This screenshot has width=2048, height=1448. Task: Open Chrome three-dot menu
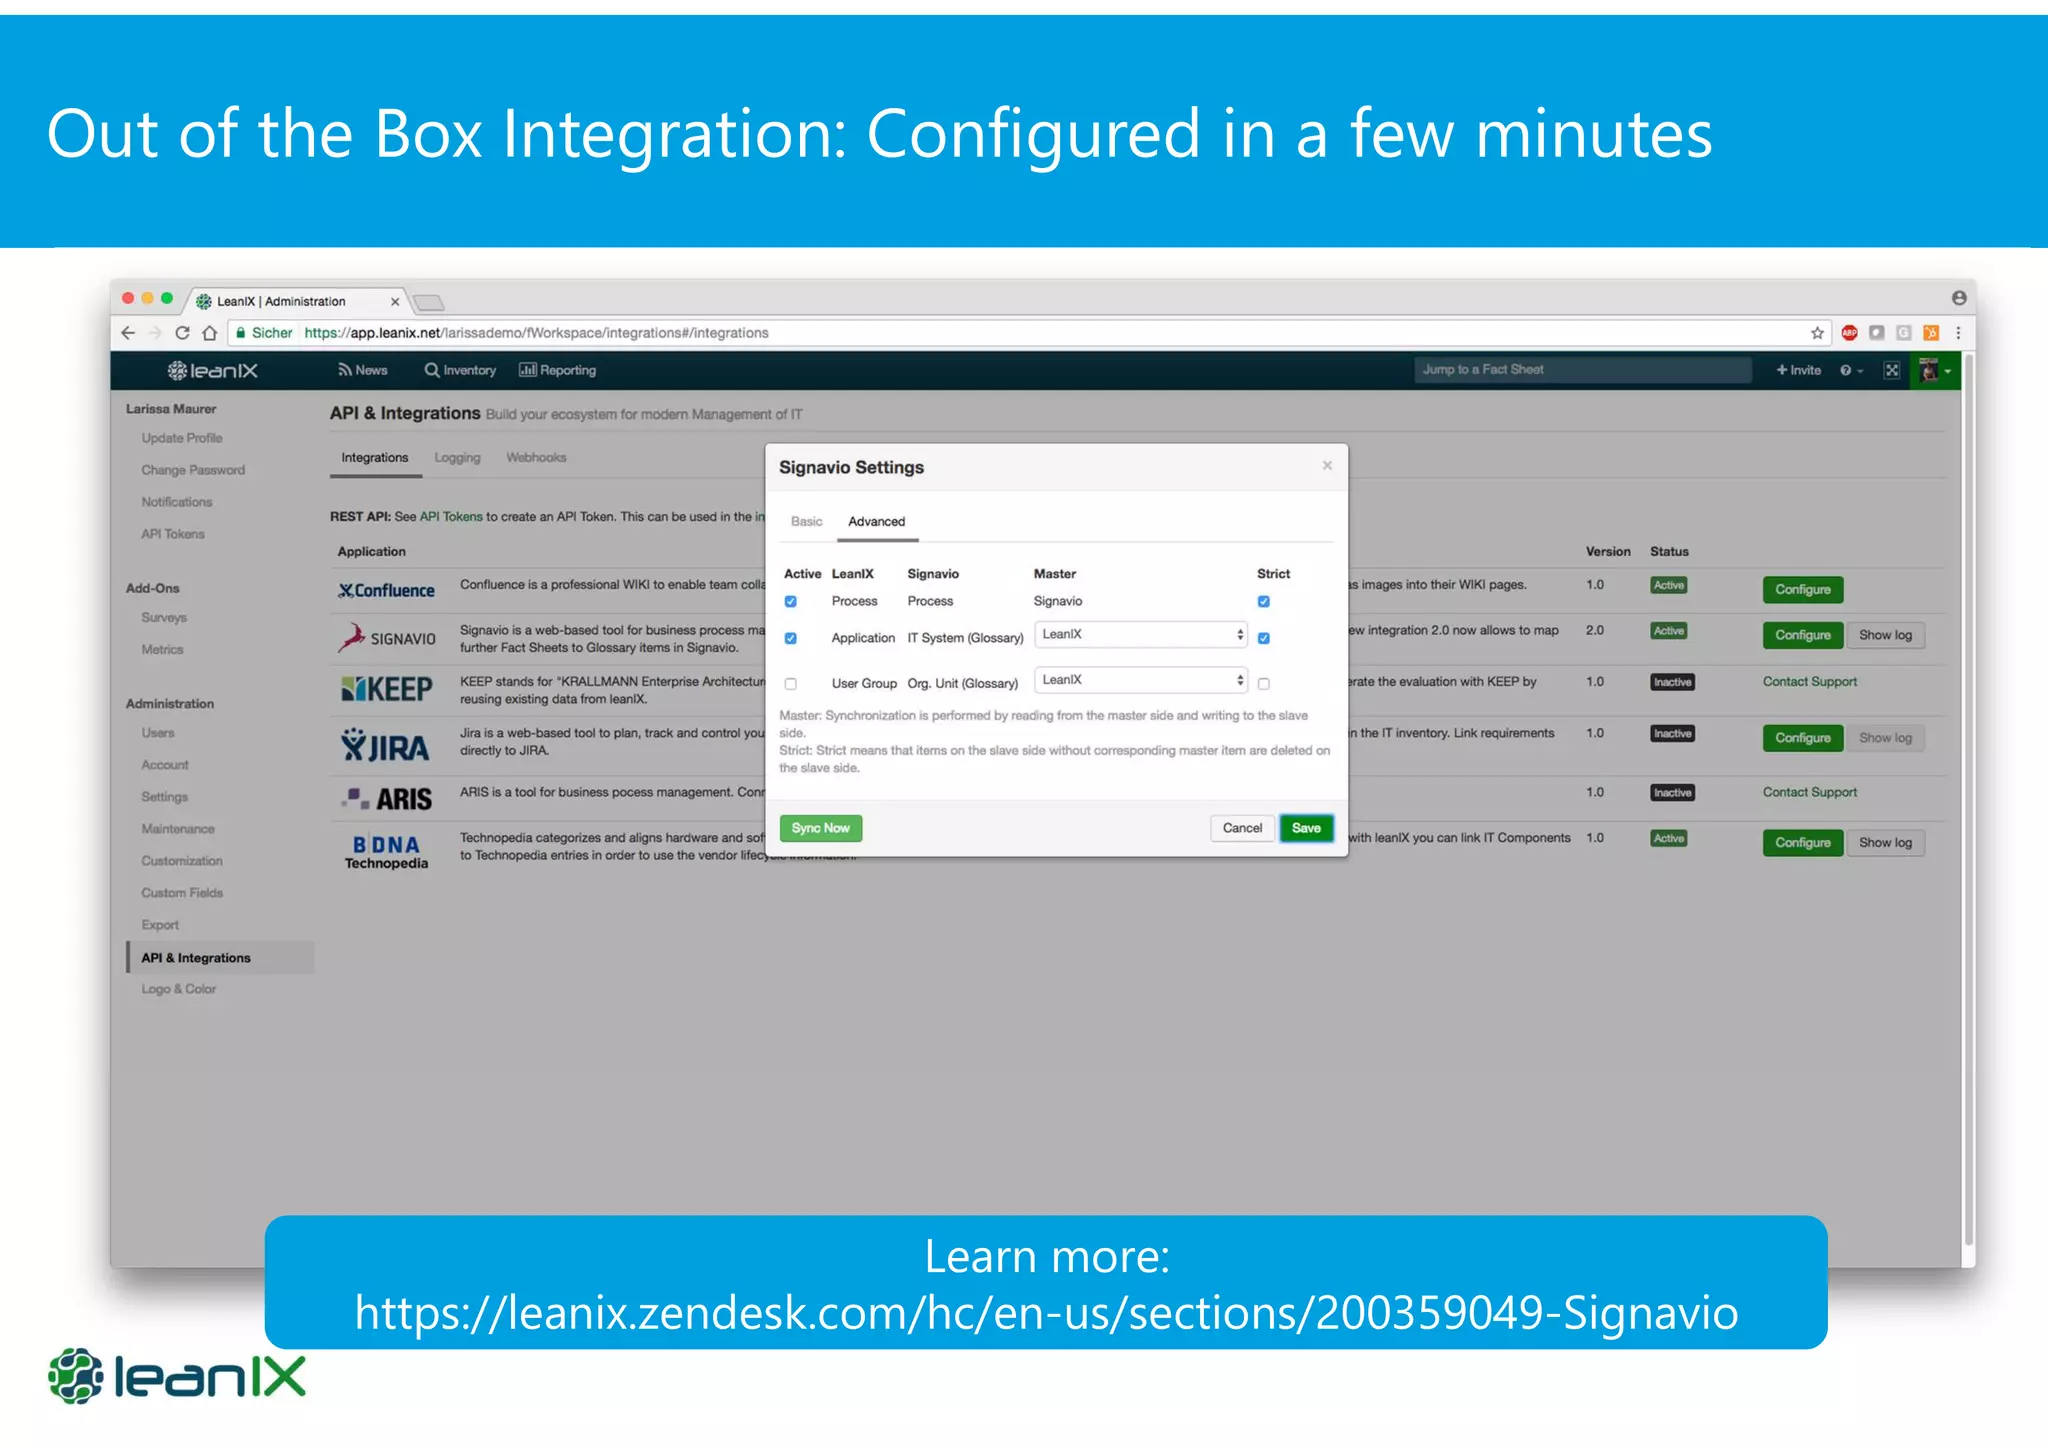coord(1958,333)
